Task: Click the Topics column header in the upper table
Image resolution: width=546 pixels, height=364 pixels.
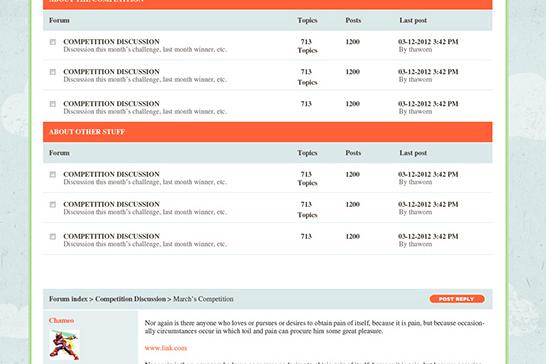Action: coord(307,21)
